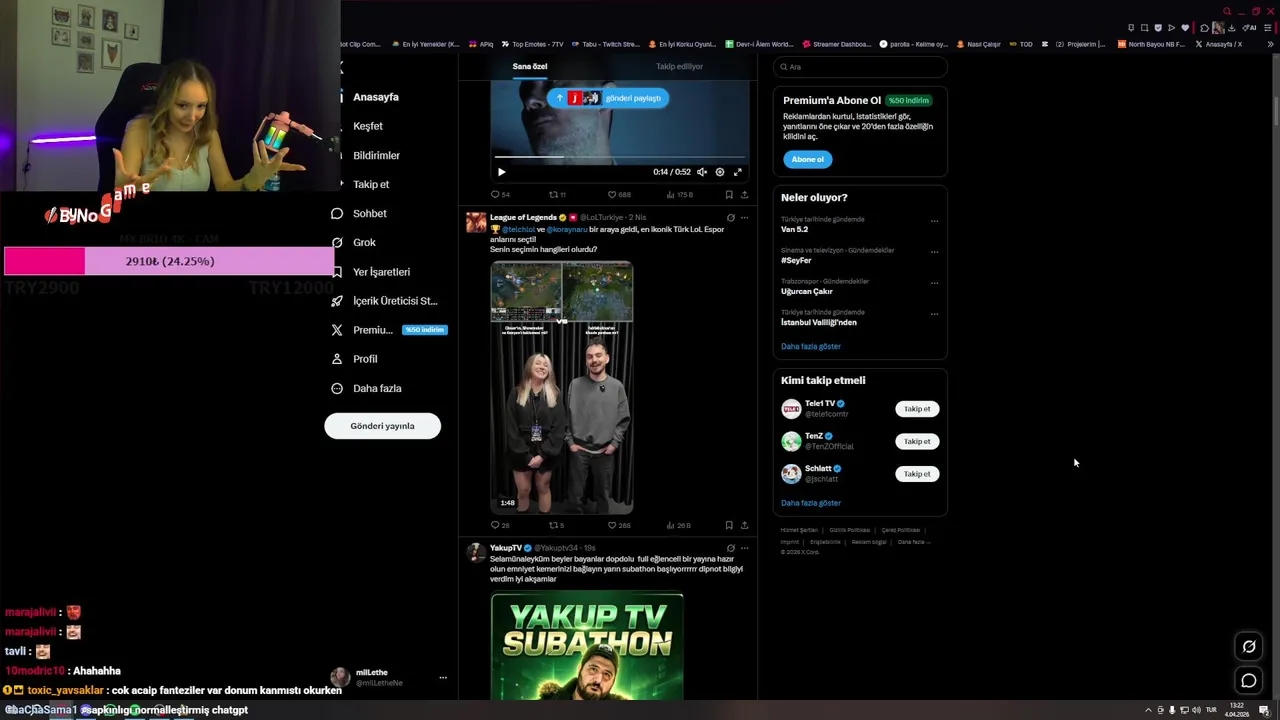Open account menu dots next to millethe
The image size is (1280, 720).
(x=443, y=677)
